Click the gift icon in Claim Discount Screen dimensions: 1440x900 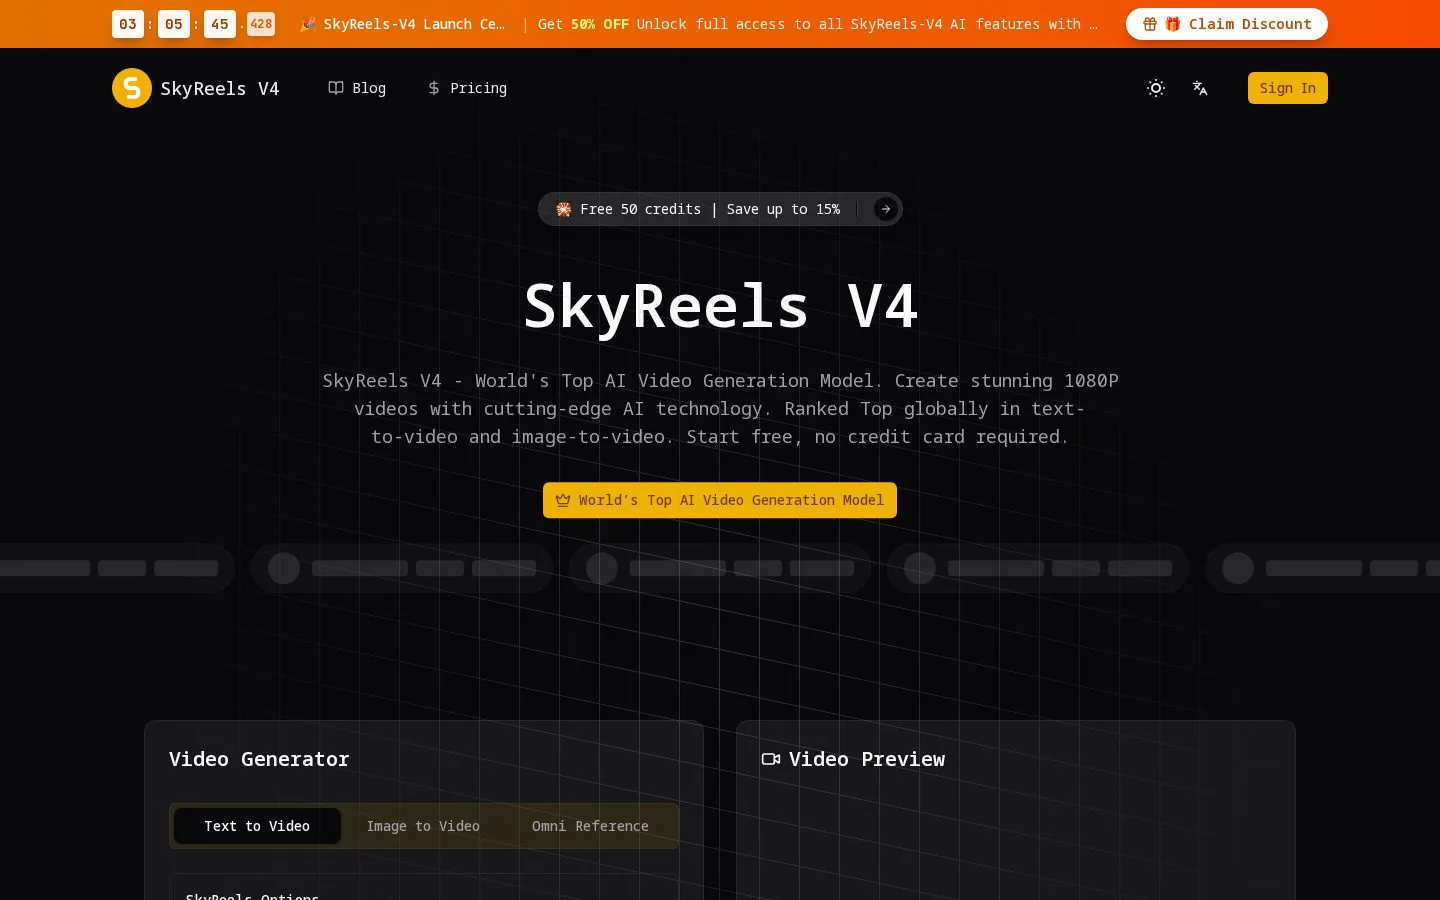(x=1150, y=24)
